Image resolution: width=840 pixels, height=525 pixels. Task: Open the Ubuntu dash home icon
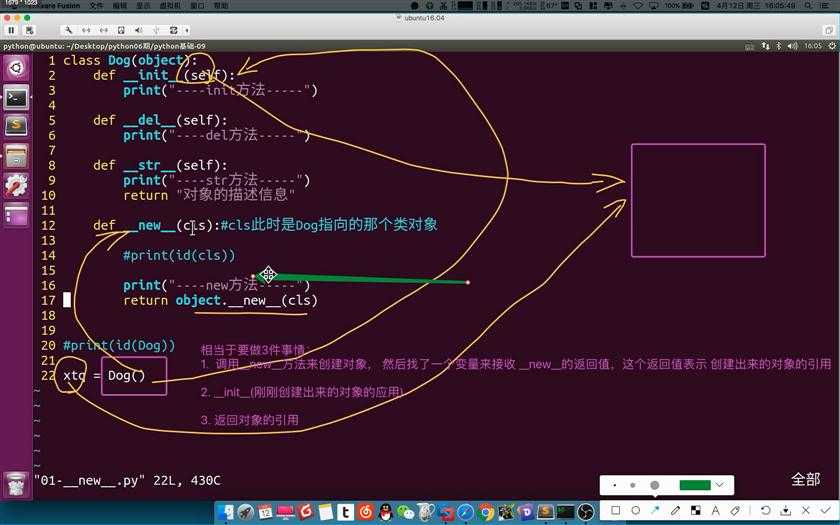(x=16, y=68)
